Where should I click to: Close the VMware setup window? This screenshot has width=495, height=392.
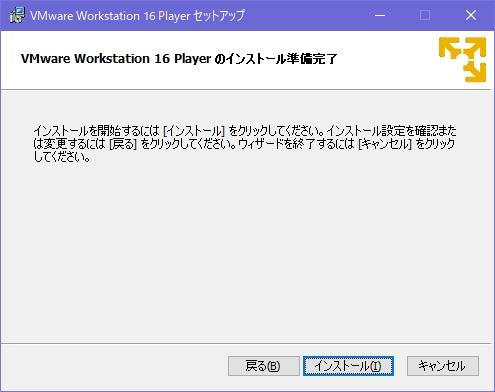click(x=471, y=15)
